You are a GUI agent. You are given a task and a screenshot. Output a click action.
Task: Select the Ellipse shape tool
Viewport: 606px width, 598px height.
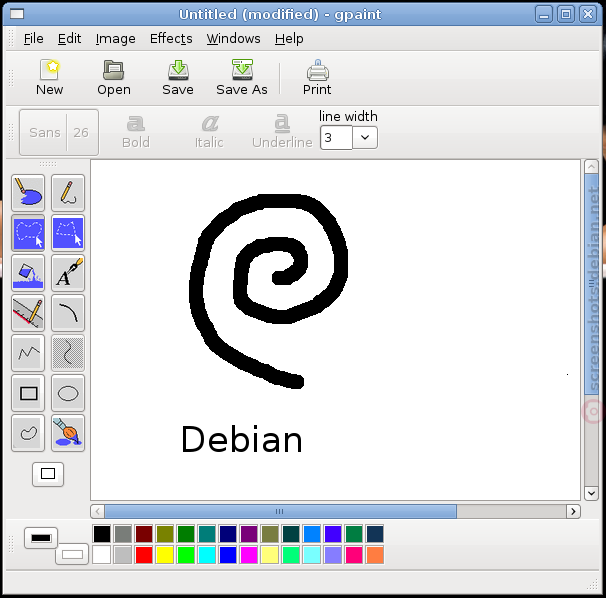68,393
